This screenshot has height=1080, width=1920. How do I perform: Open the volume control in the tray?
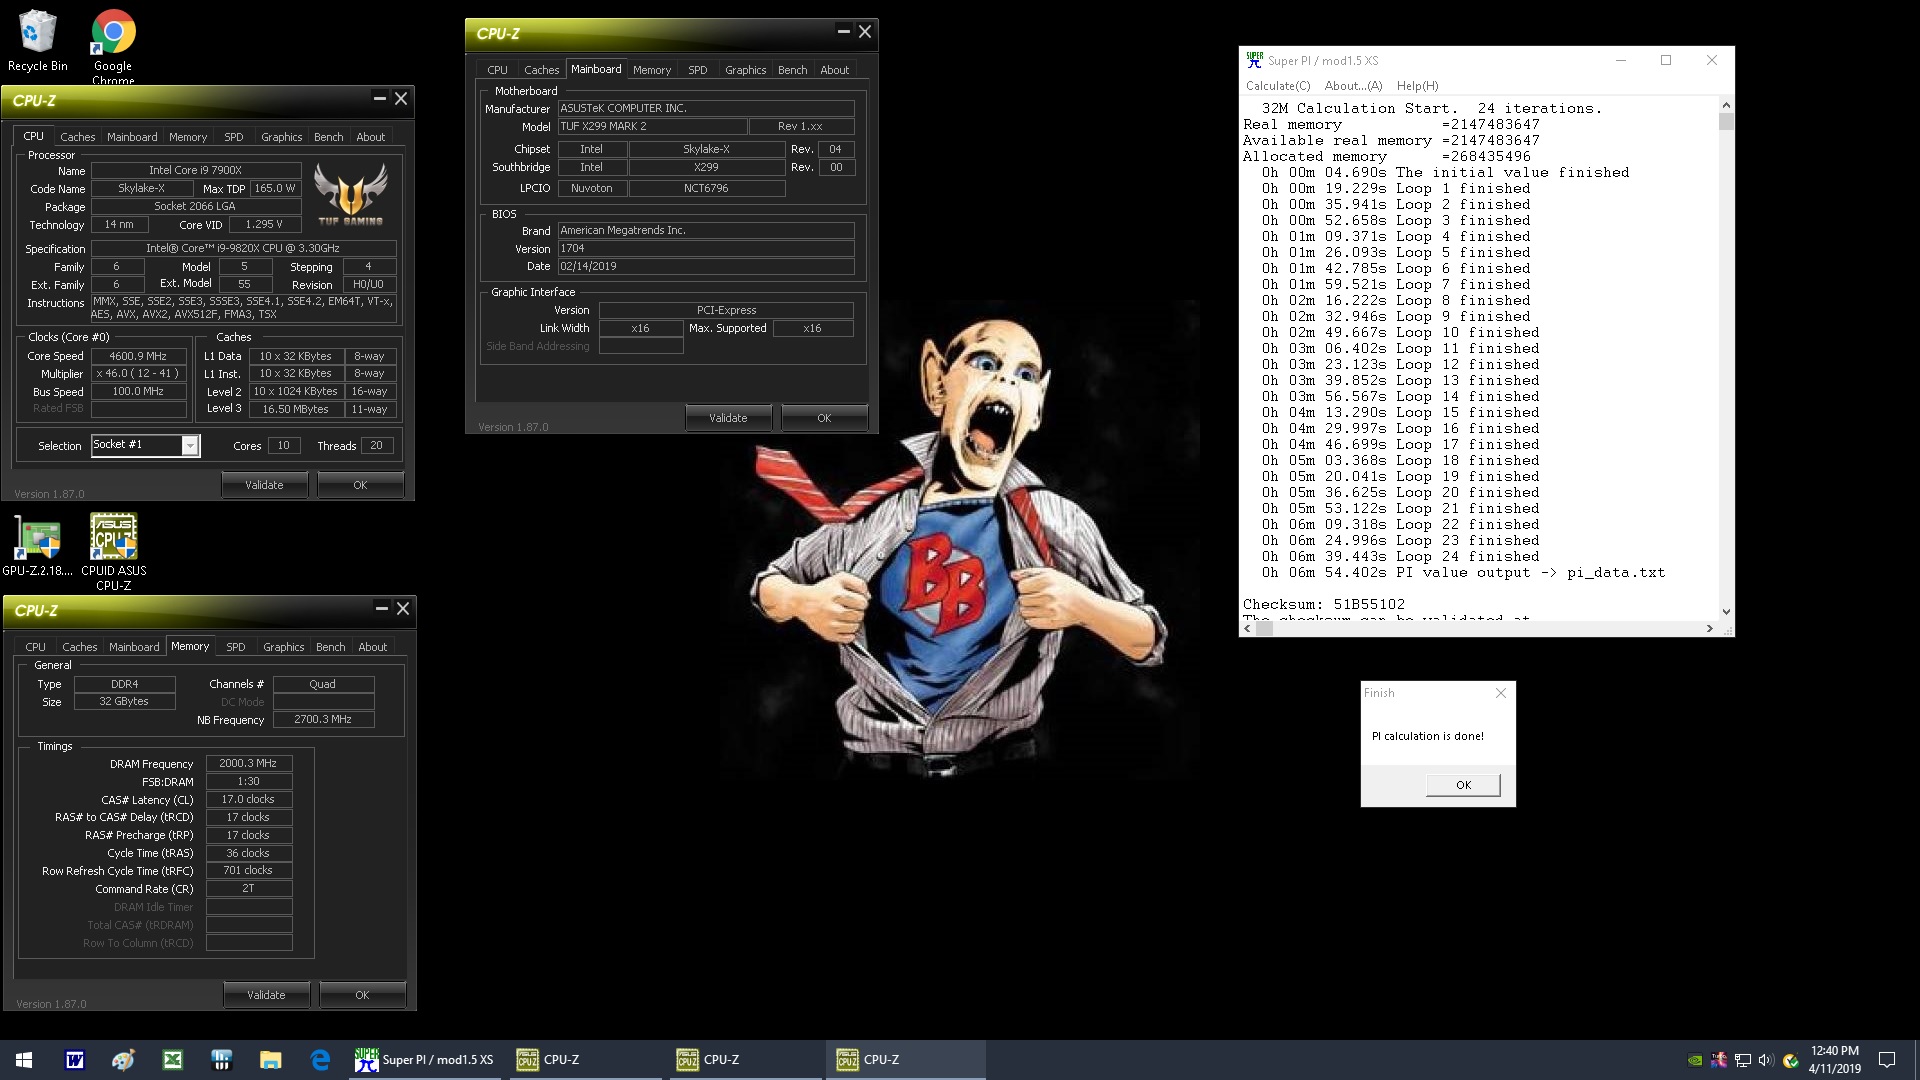(1766, 1060)
